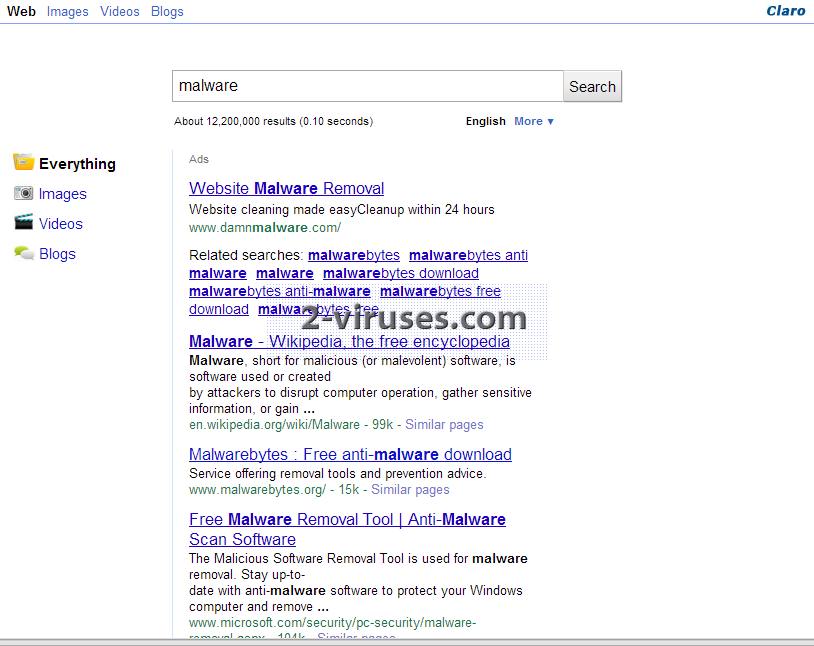Open Free Malware Removal Tool result title
Image resolution: width=814 pixels, height=646 pixels.
tap(347, 529)
